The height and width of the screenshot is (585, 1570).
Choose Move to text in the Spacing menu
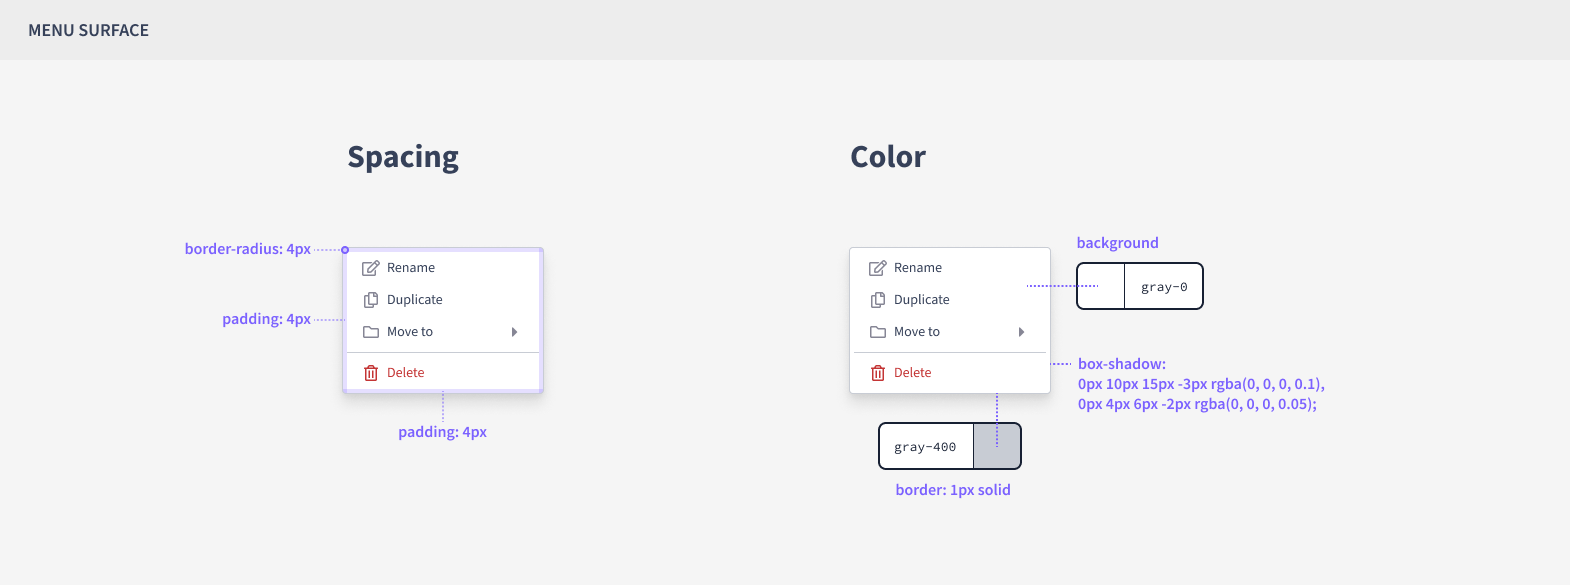point(410,332)
